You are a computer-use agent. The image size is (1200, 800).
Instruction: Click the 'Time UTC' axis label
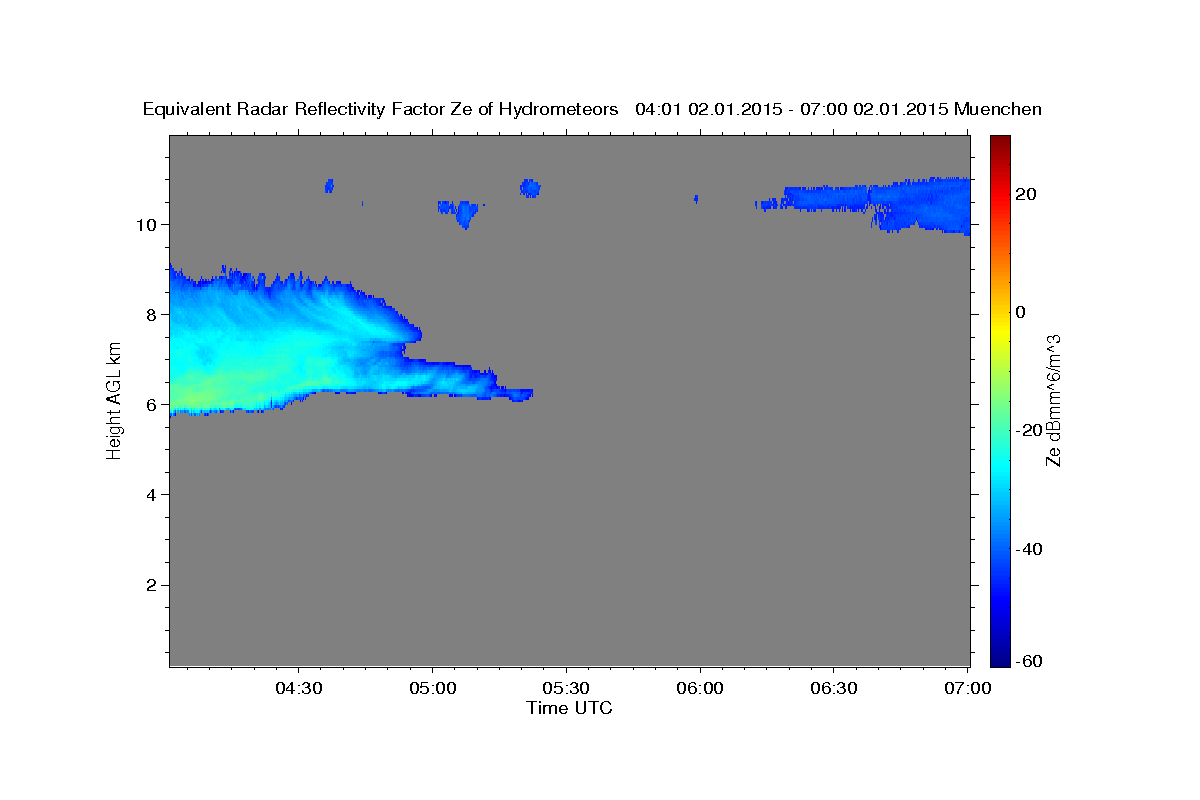coord(569,708)
